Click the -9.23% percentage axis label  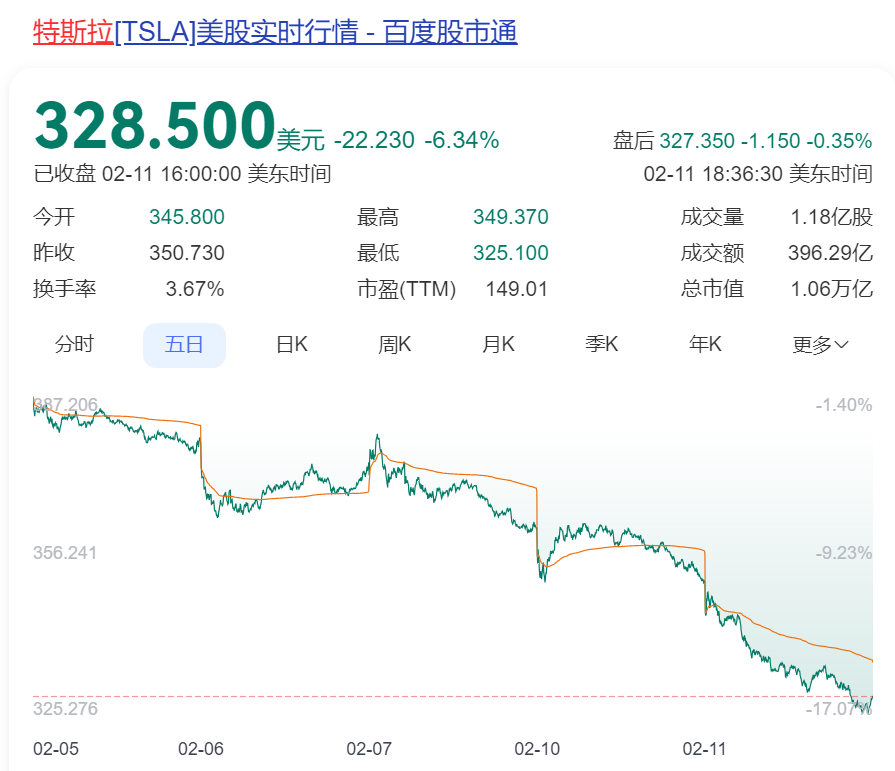click(843, 553)
